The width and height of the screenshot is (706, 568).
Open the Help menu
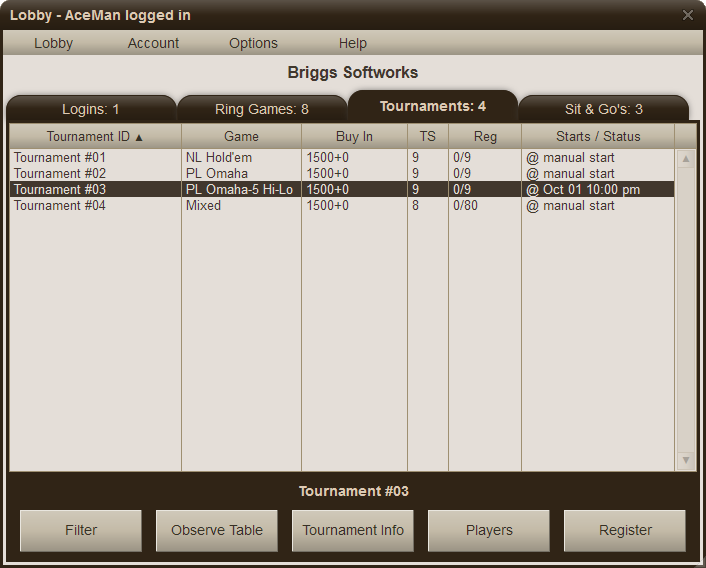tap(352, 43)
